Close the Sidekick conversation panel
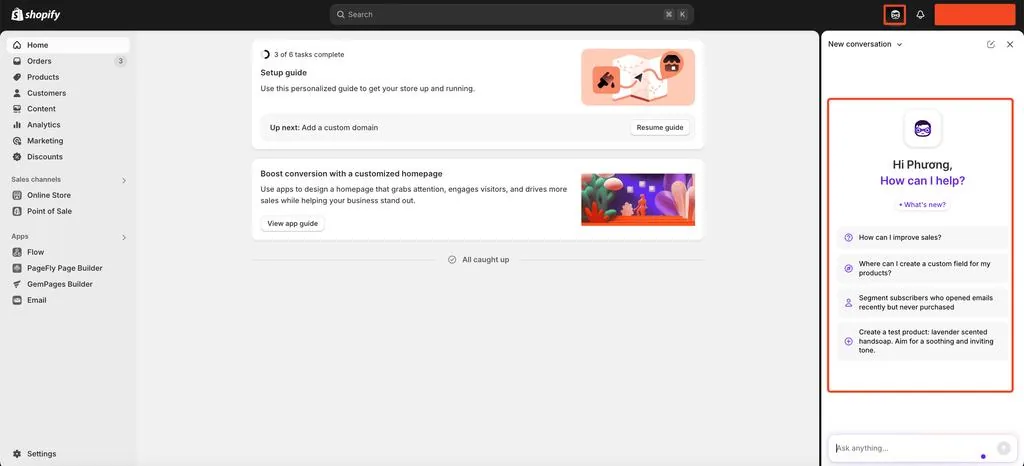Screen dimensions: 1024x466 1010,44
